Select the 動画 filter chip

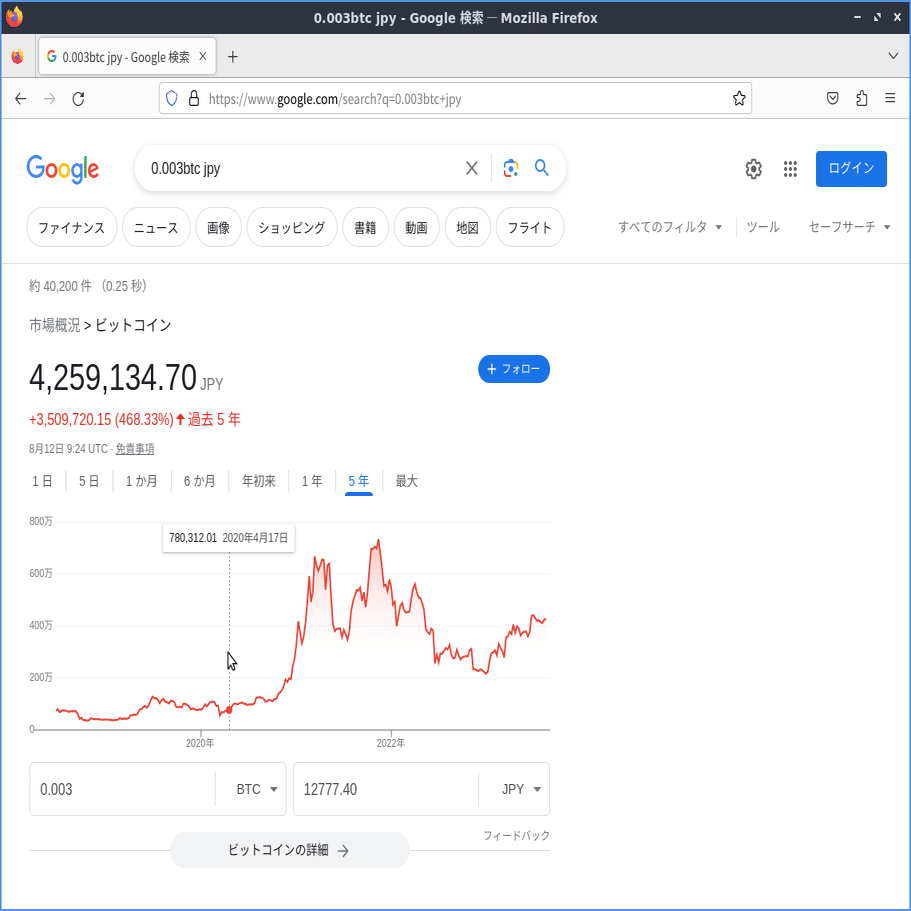point(417,227)
